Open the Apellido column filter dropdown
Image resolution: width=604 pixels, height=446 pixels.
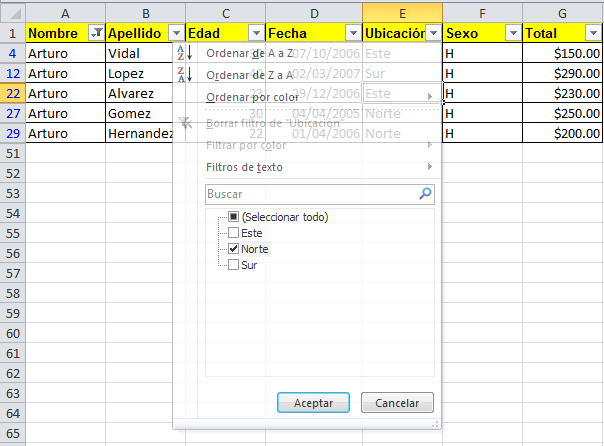pyautogui.click(x=176, y=33)
